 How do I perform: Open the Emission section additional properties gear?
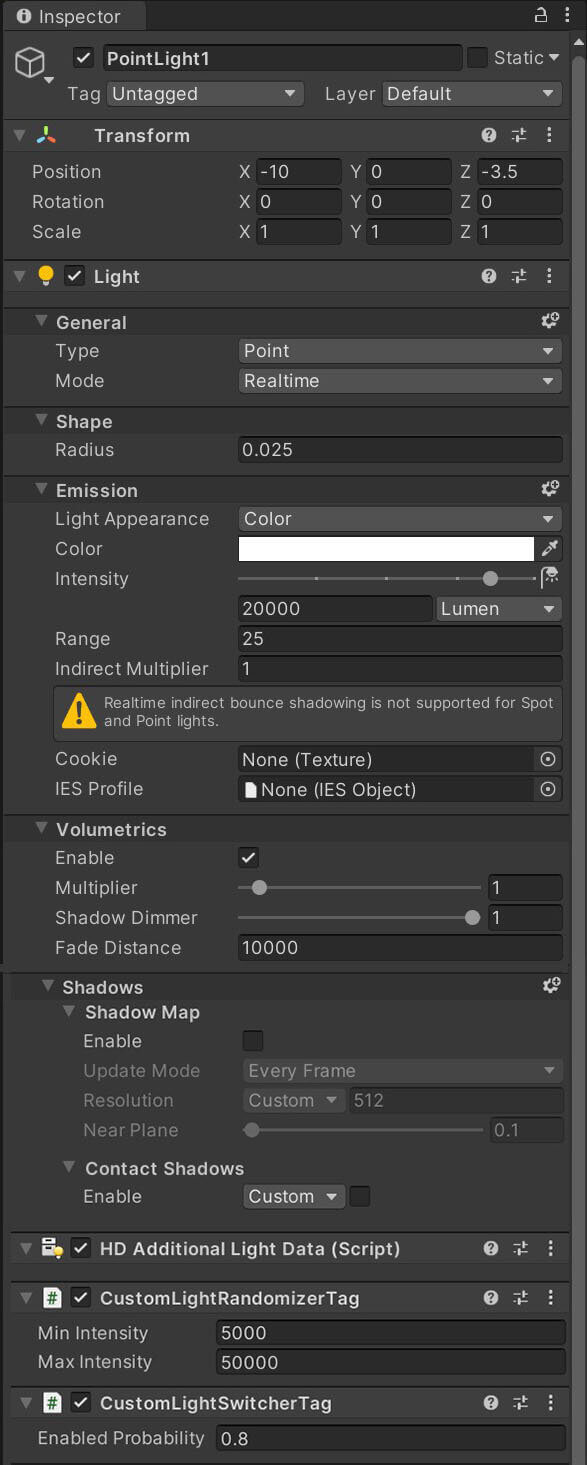550,490
